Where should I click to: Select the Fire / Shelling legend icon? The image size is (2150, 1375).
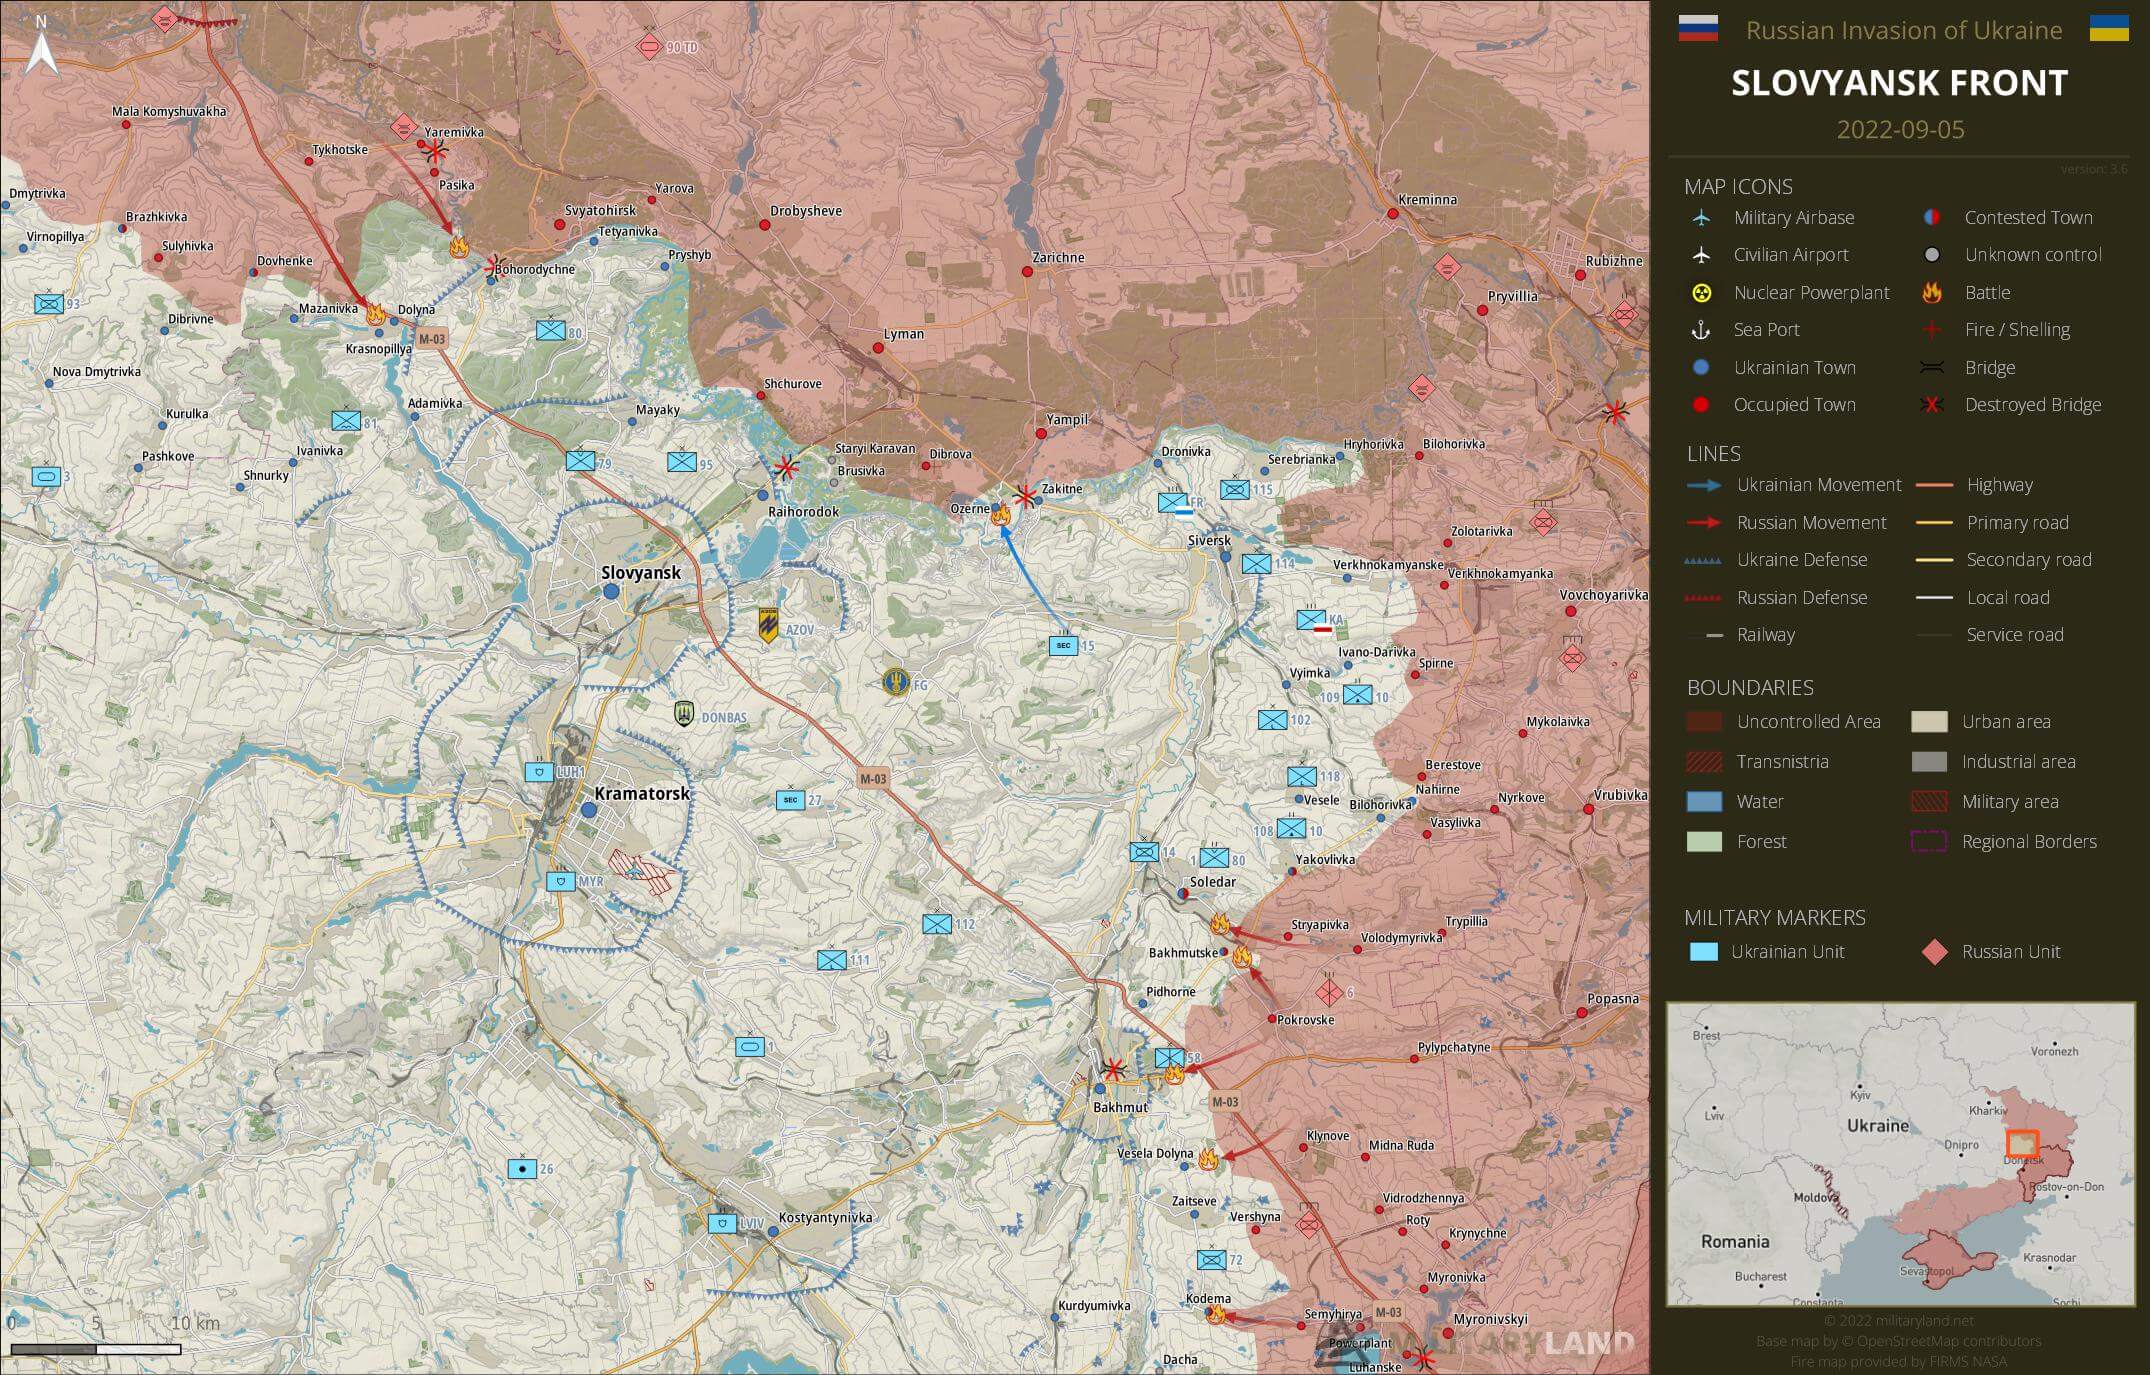pos(1932,330)
